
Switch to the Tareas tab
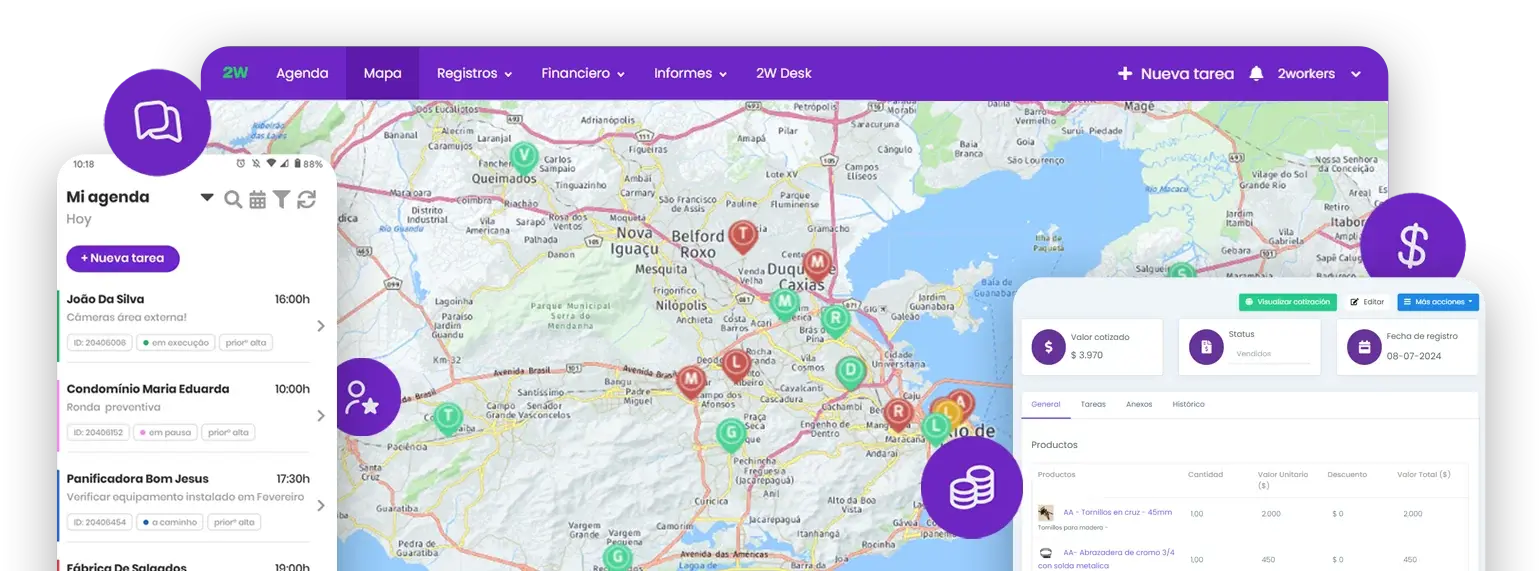tap(1093, 404)
